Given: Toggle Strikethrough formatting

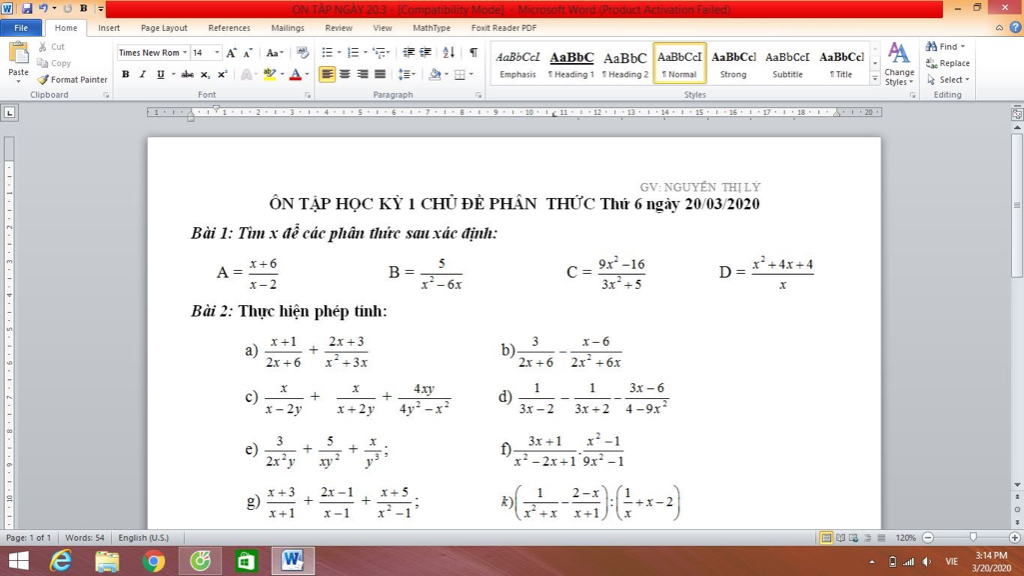Looking at the screenshot, I should click(187, 74).
